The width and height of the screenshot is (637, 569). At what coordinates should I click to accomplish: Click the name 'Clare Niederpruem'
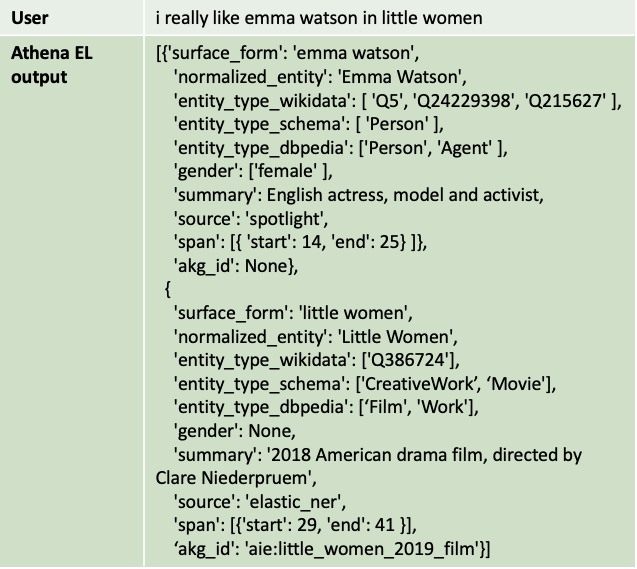[233, 478]
